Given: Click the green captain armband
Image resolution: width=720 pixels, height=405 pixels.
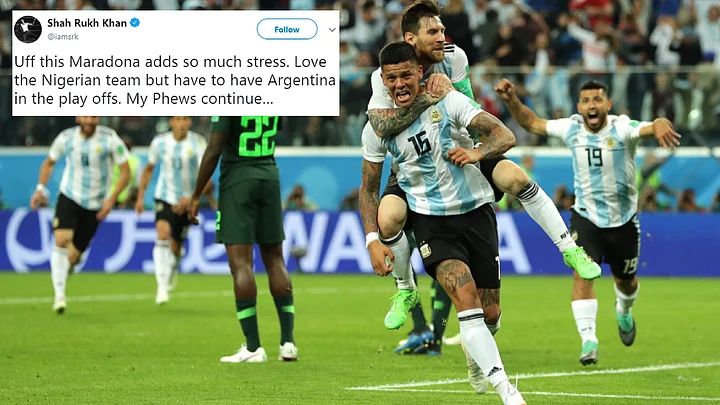Looking at the screenshot, I should tap(464, 86).
